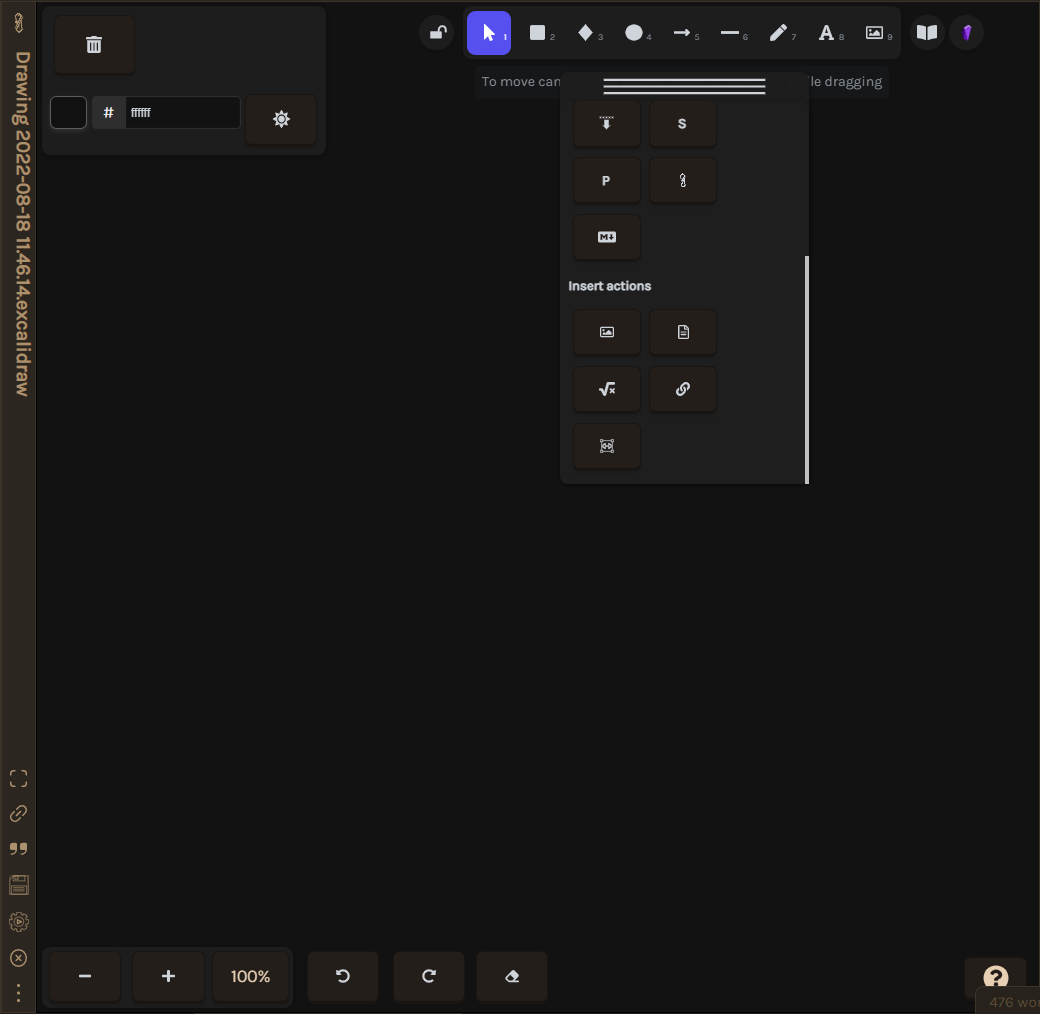Select the Rectangle tool
Image resolution: width=1040 pixels, height=1014 pixels.
tap(537, 33)
